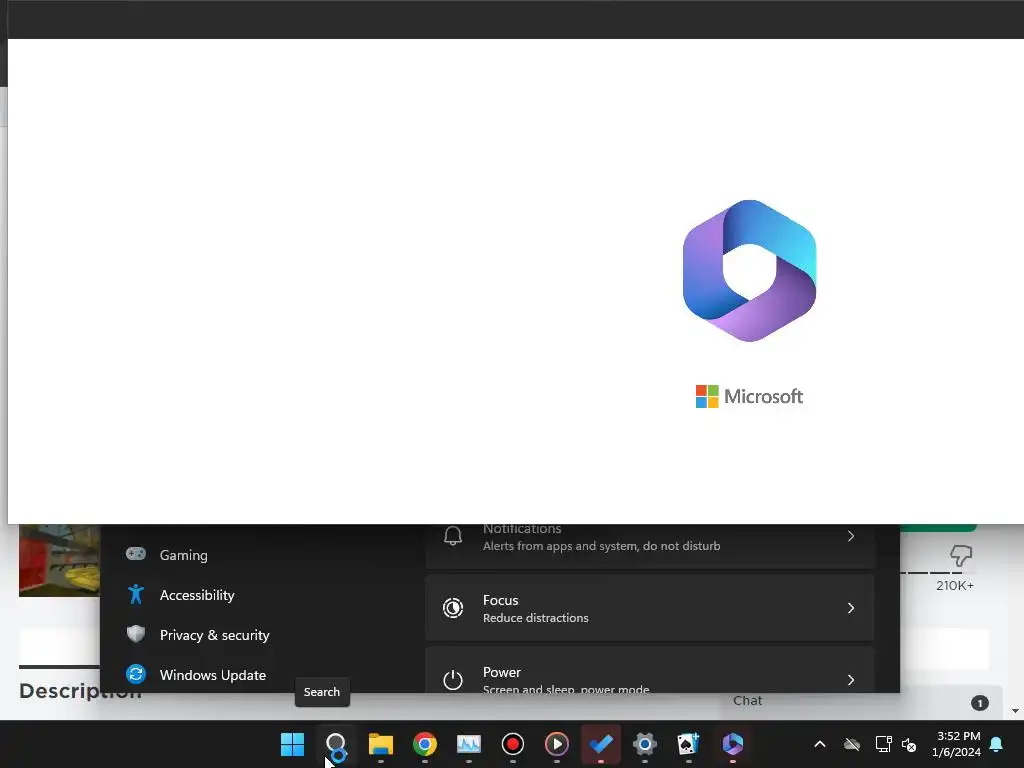Expand the Focus row chevron
The image size is (1024, 768).
click(851, 608)
